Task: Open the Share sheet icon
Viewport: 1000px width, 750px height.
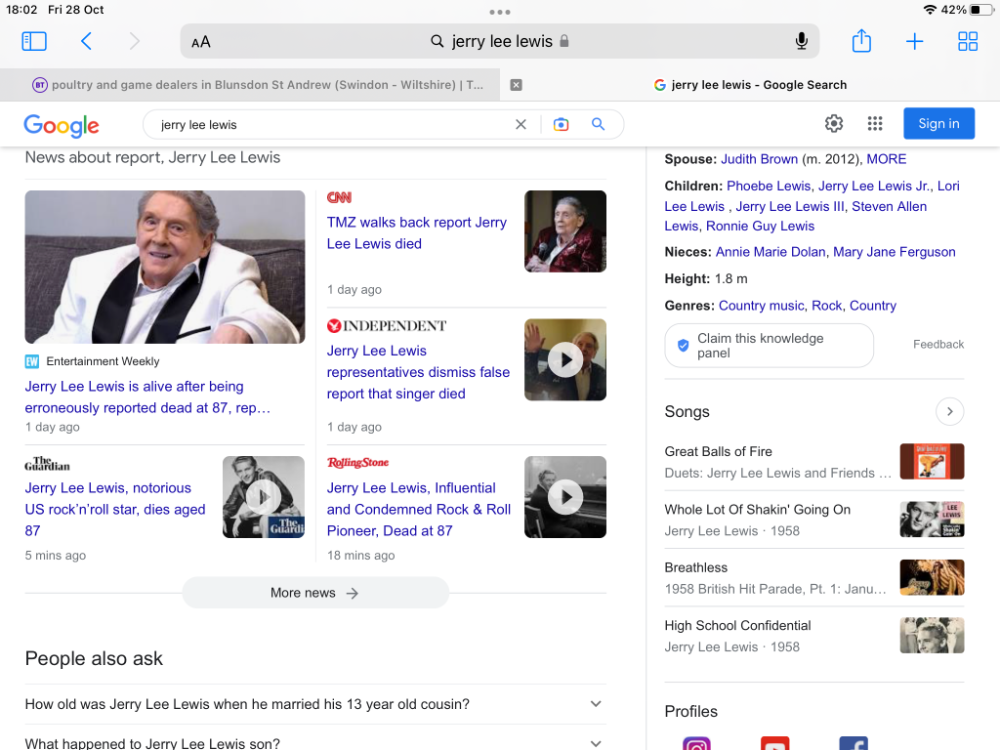Action: [861, 41]
